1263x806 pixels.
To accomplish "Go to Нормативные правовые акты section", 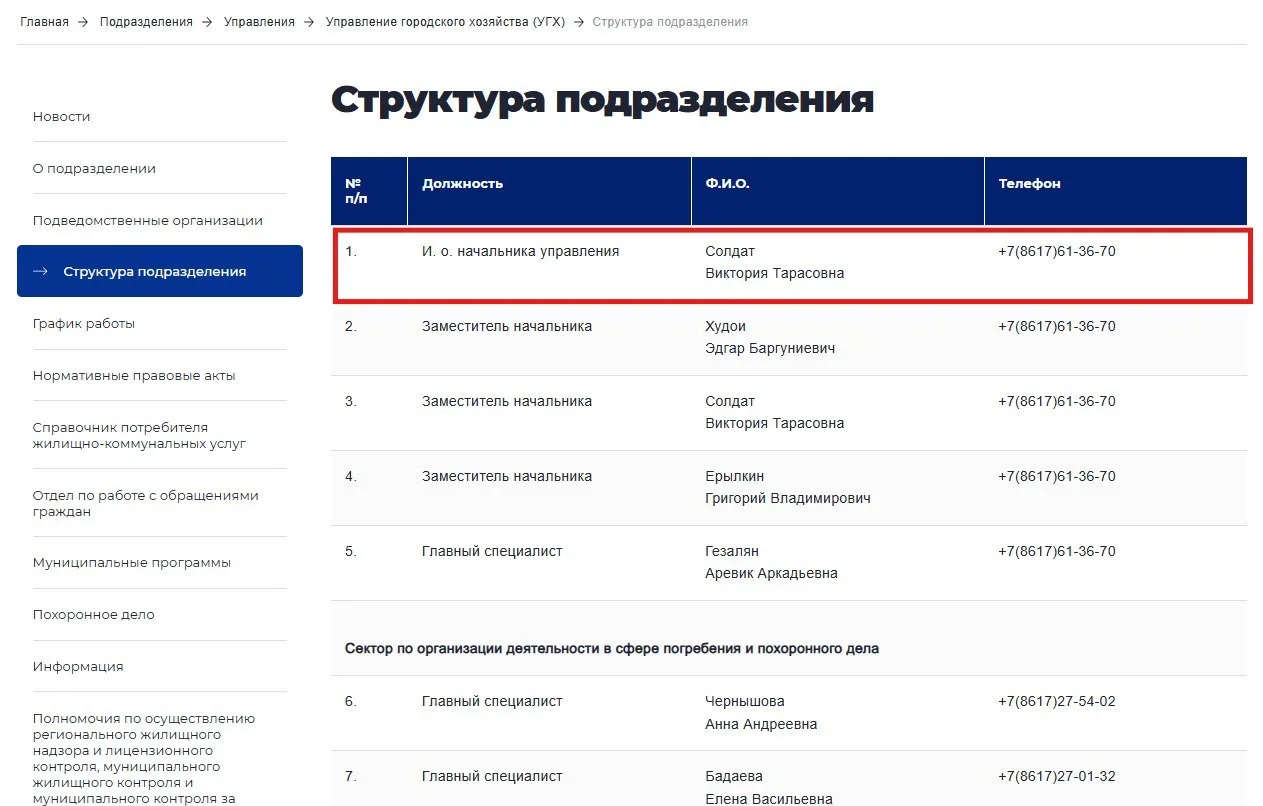I will (x=134, y=376).
